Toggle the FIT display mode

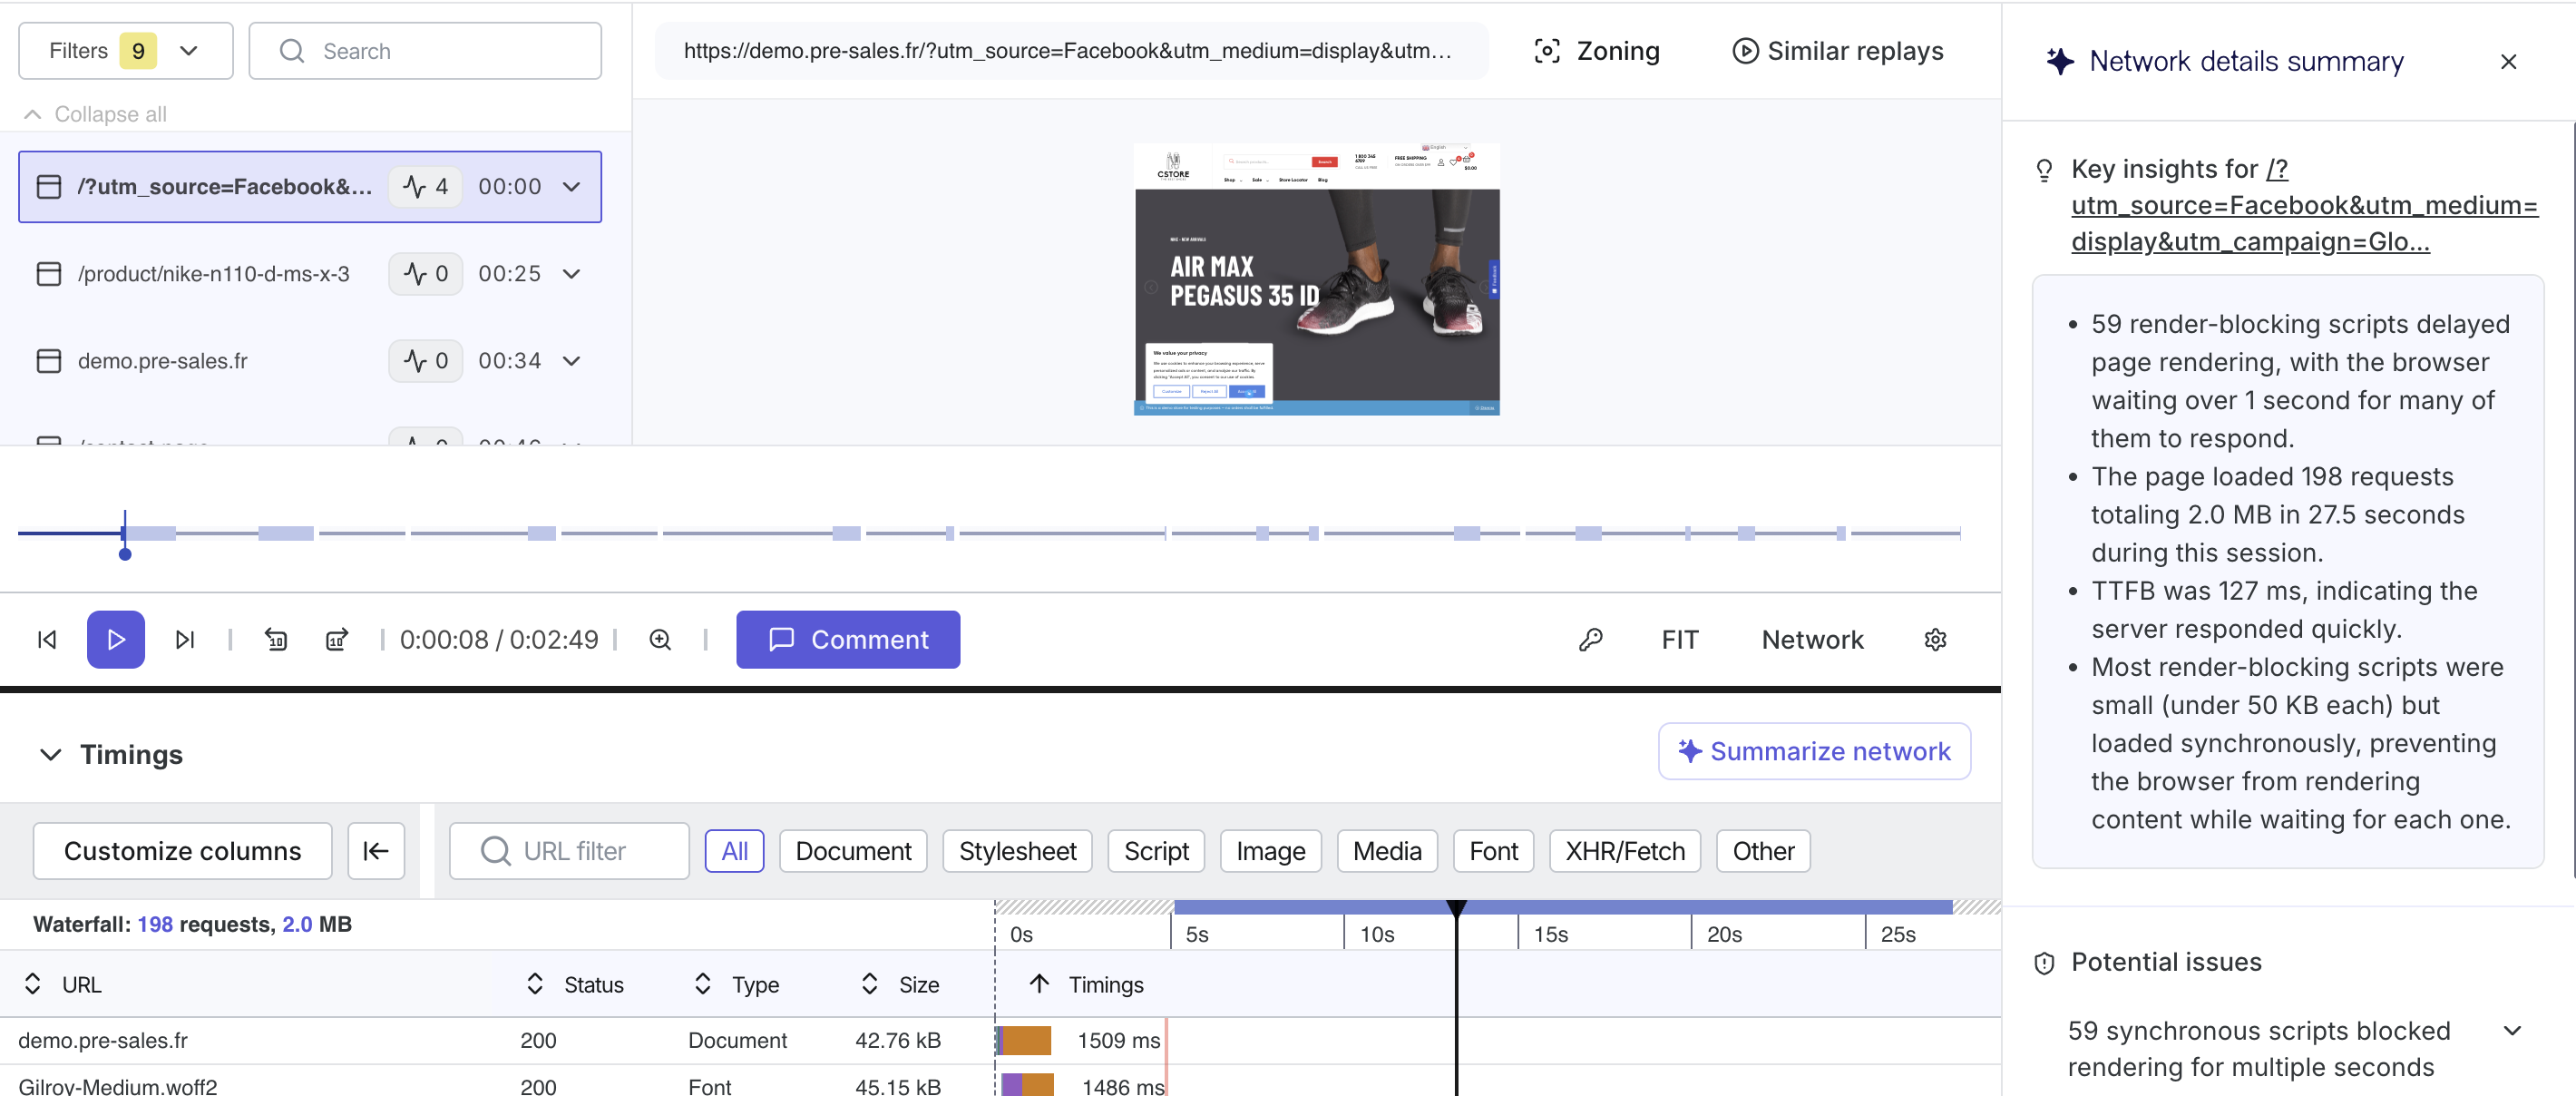click(1680, 640)
